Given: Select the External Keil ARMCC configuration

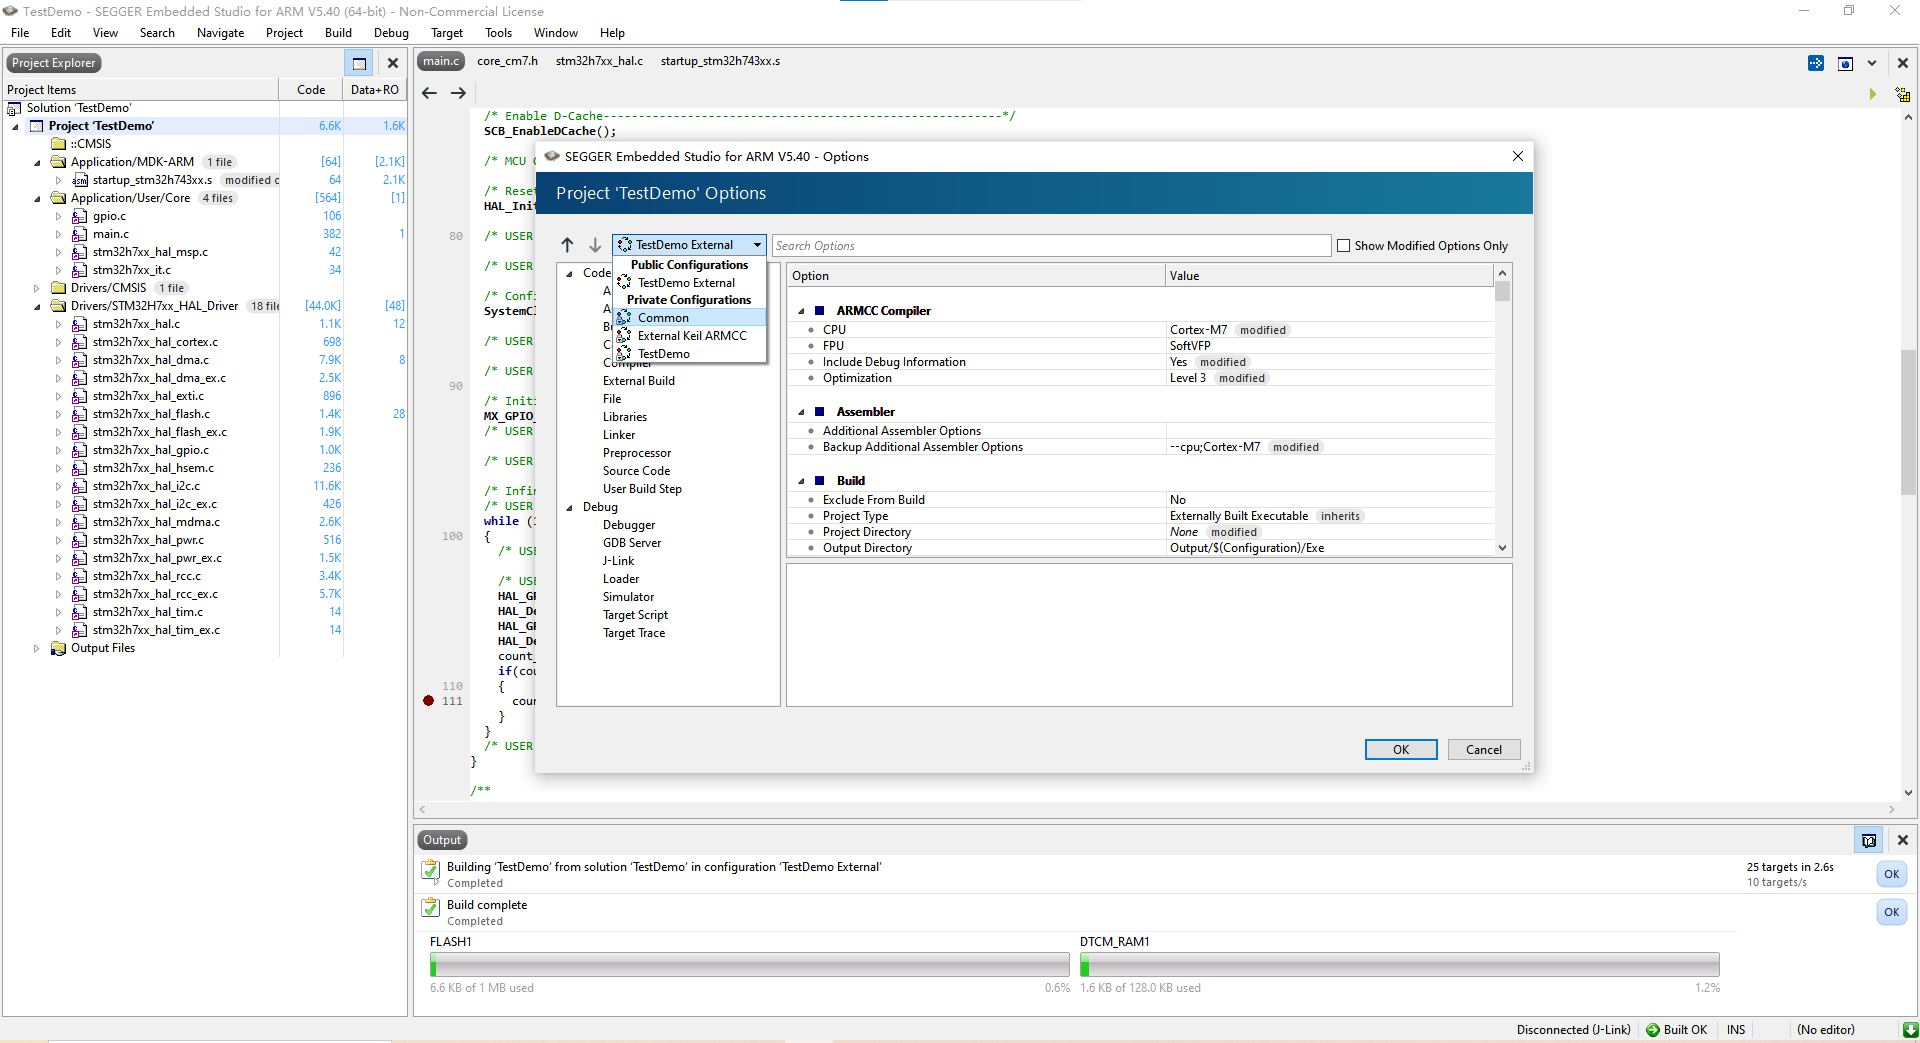Looking at the screenshot, I should [692, 336].
